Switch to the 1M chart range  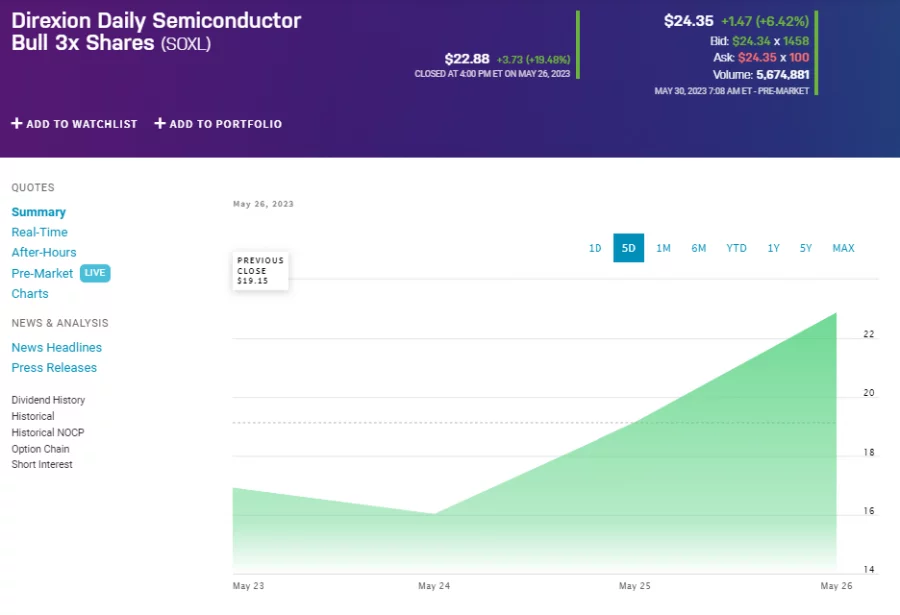(664, 247)
